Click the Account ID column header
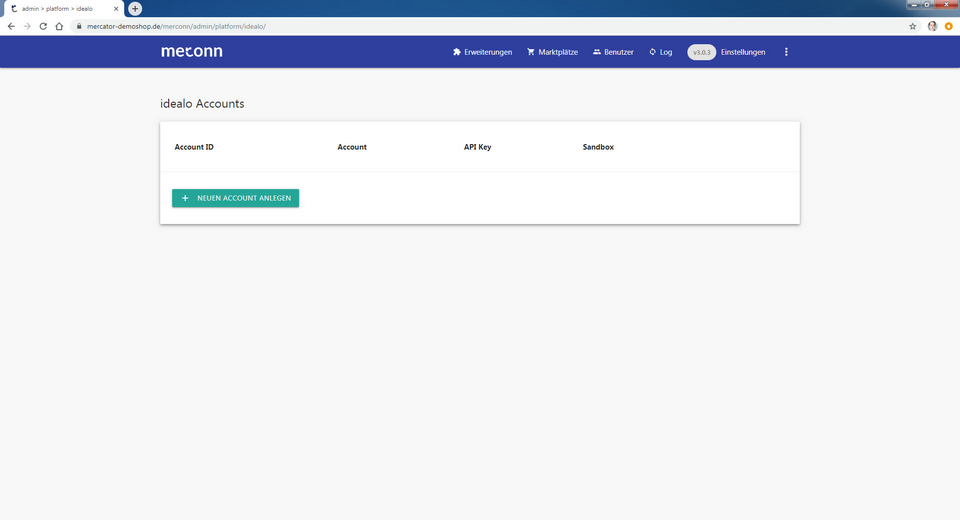The image size is (960, 520). coord(194,147)
